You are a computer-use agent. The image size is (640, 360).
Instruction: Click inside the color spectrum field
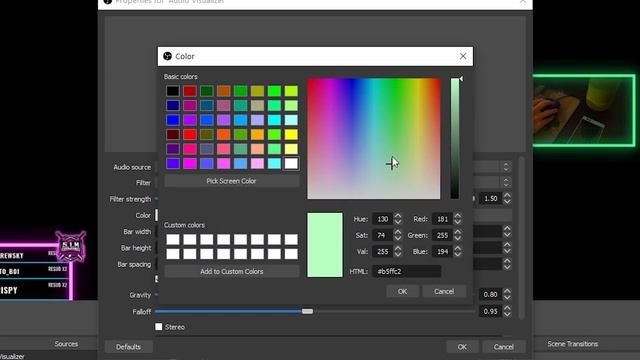click(x=373, y=139)
